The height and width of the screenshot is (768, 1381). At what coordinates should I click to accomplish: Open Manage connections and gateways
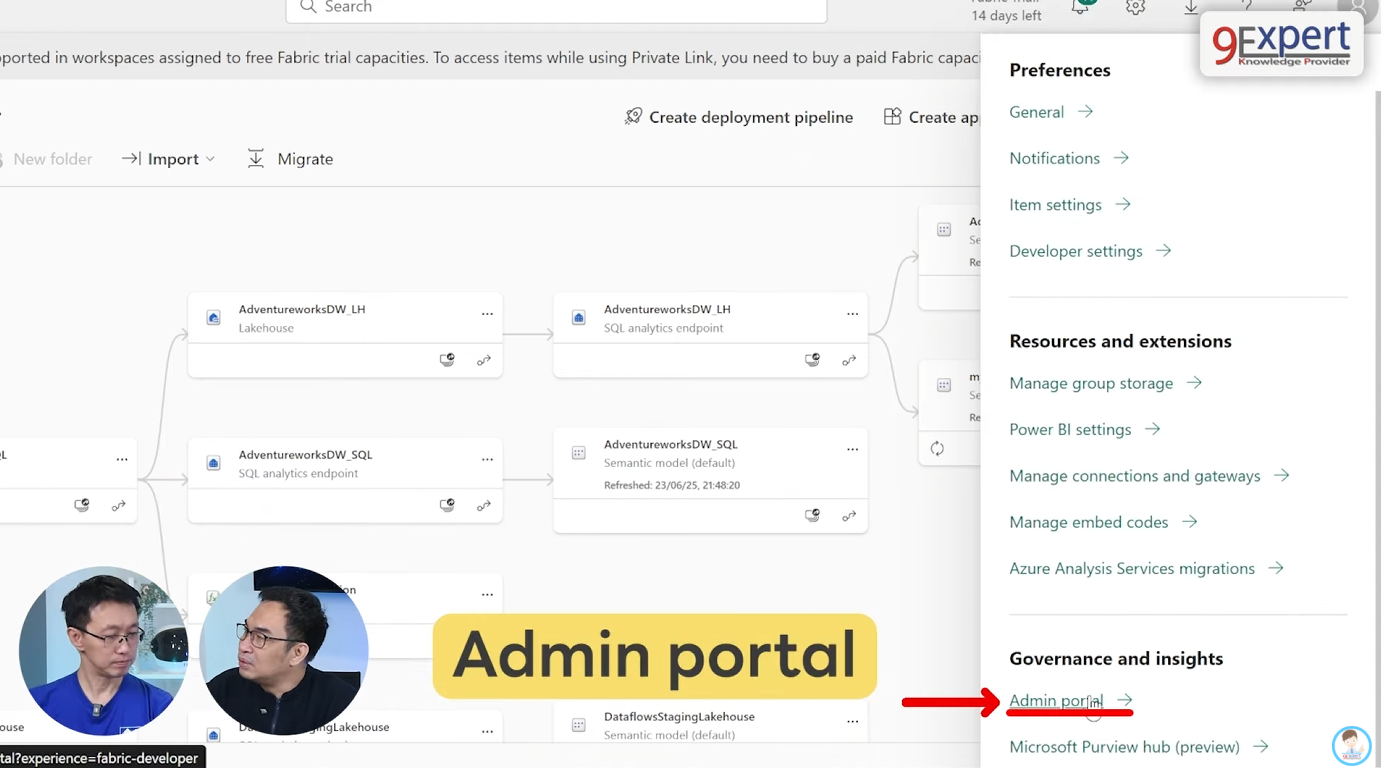click(x=1135, y=475)
